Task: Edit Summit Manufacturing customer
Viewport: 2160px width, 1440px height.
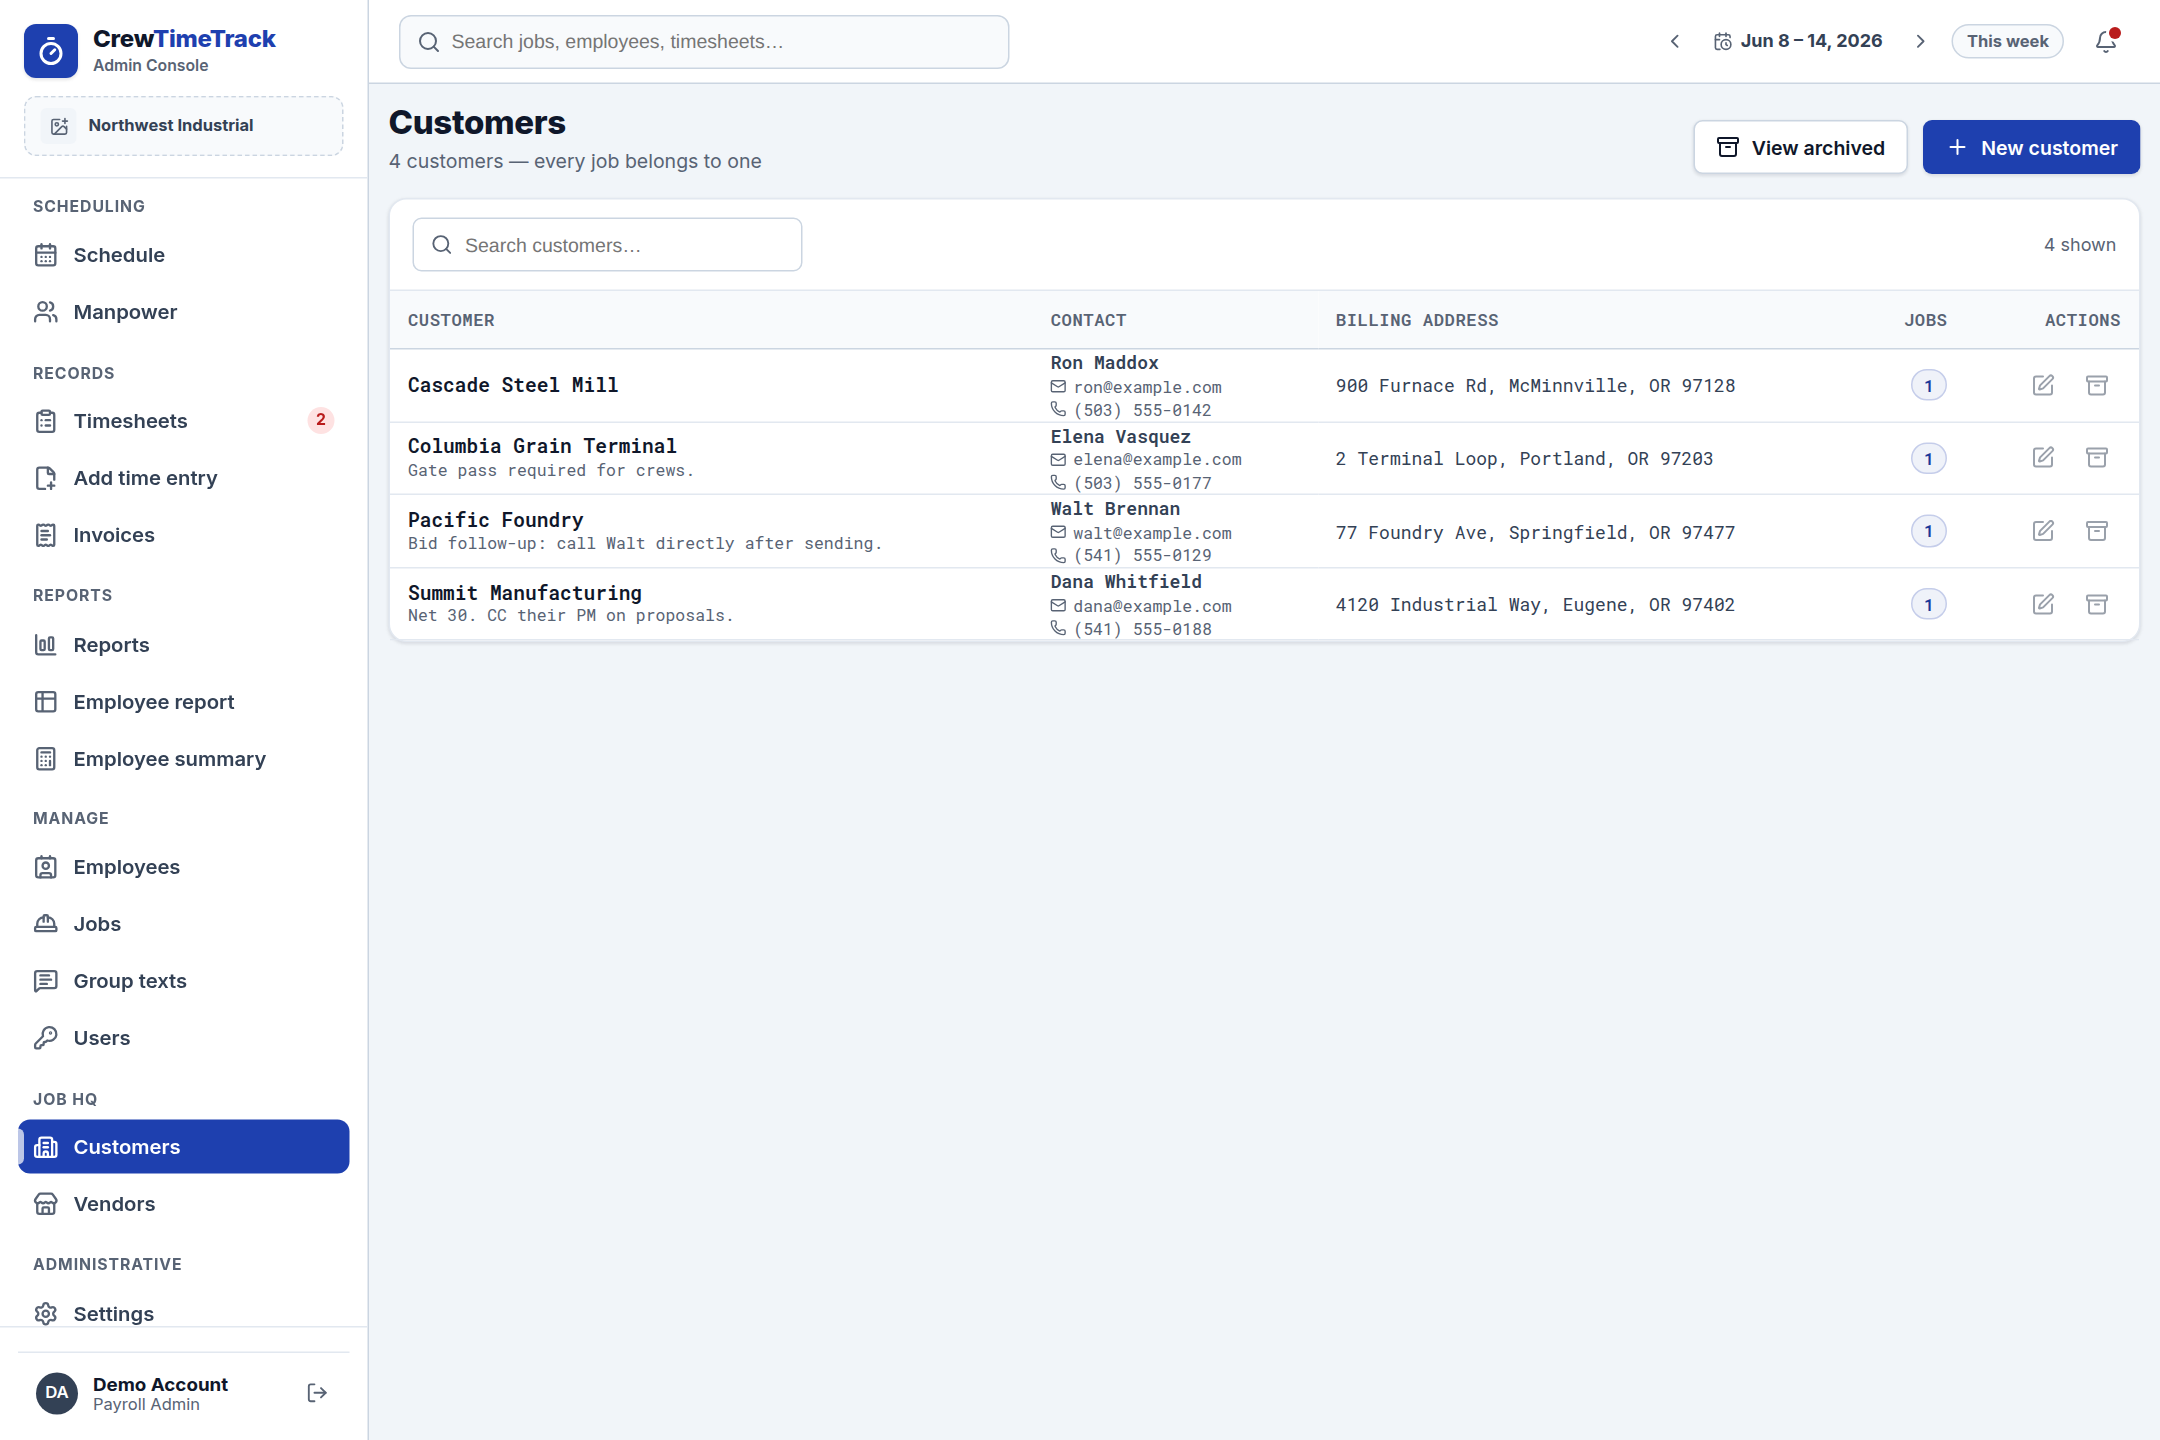Action: click(2043, 604)
